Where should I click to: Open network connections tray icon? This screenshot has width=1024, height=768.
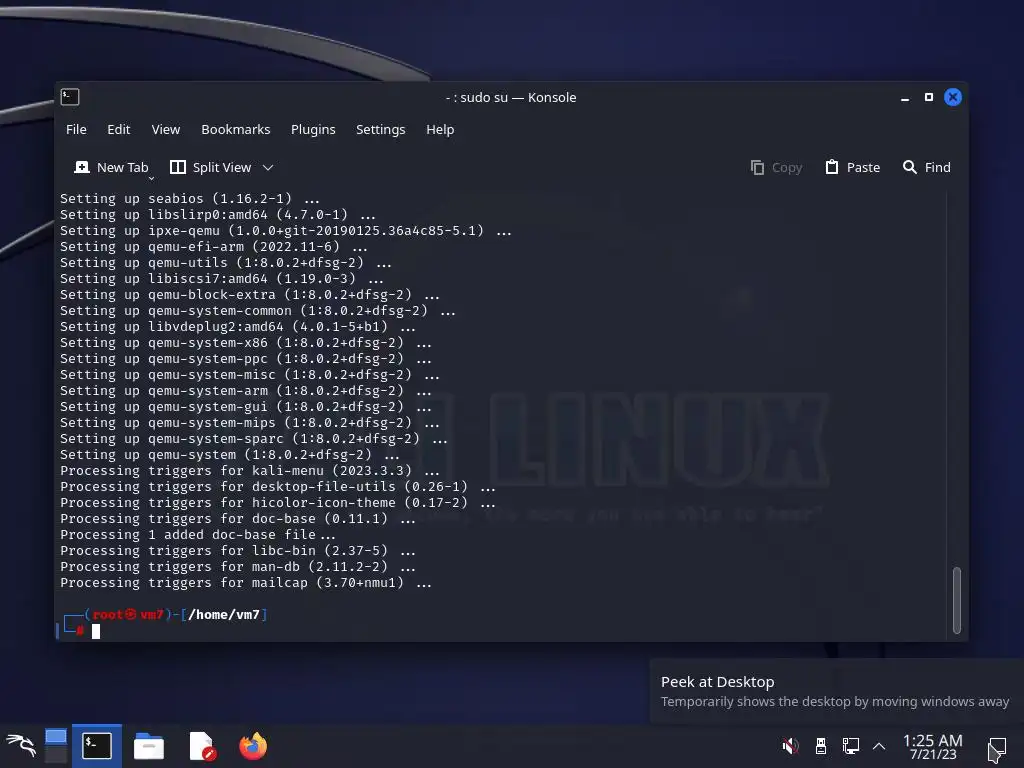click(850, 746)
